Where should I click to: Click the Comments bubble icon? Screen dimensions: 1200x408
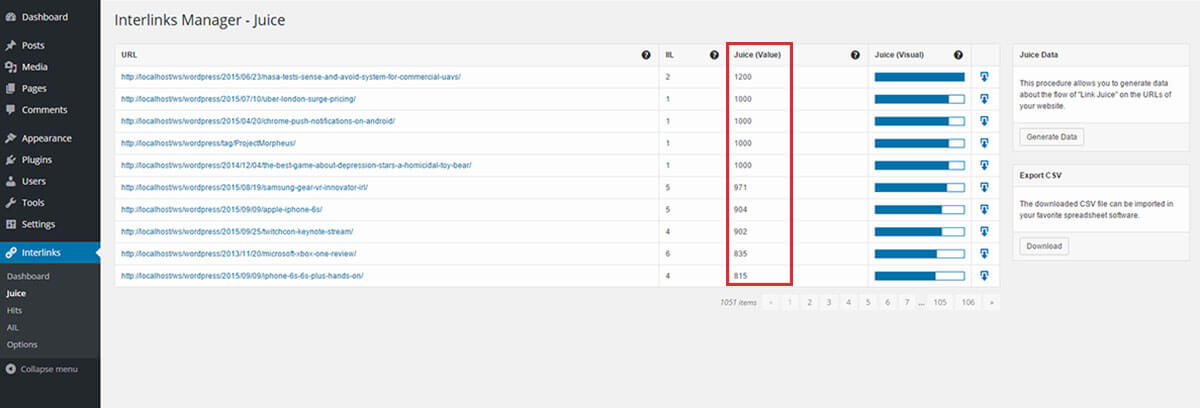click(10, 110)
